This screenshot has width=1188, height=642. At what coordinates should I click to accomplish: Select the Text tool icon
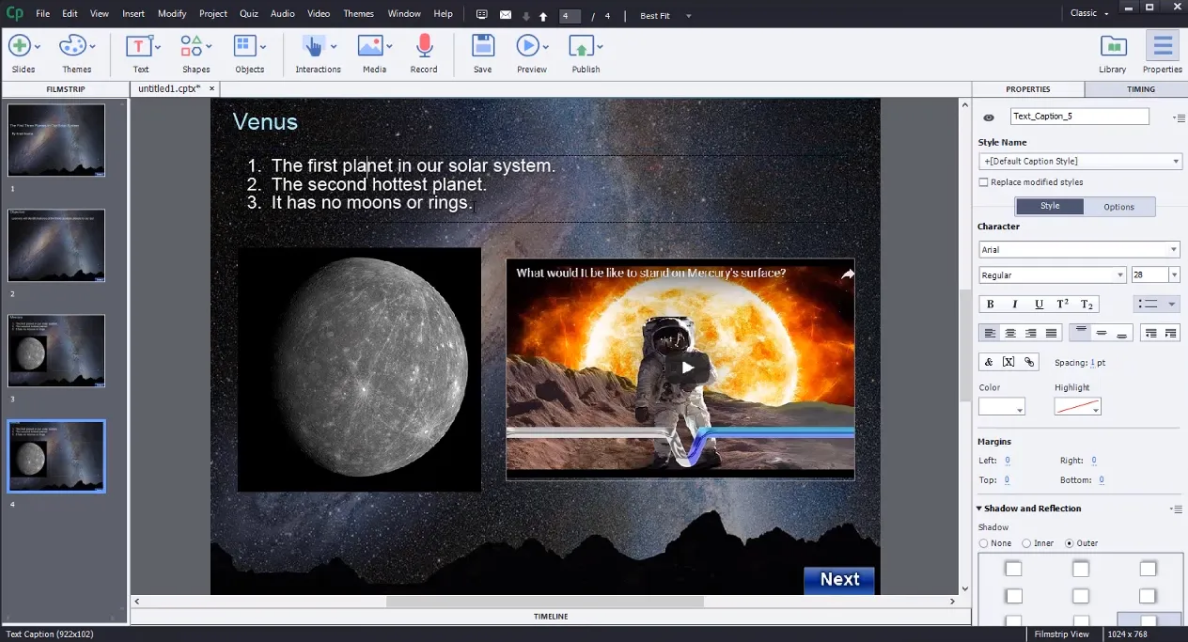tap(139, 47)
